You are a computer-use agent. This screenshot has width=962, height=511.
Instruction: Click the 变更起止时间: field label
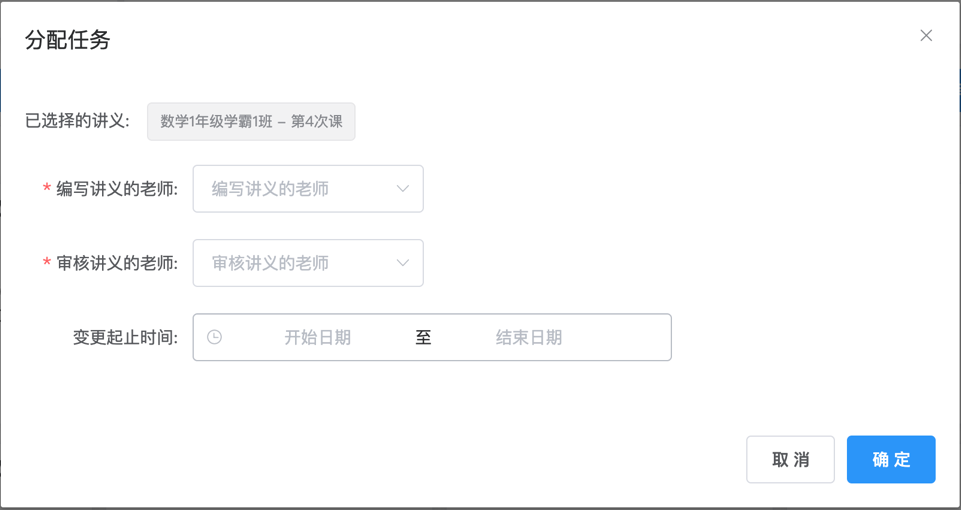[125, 337]
